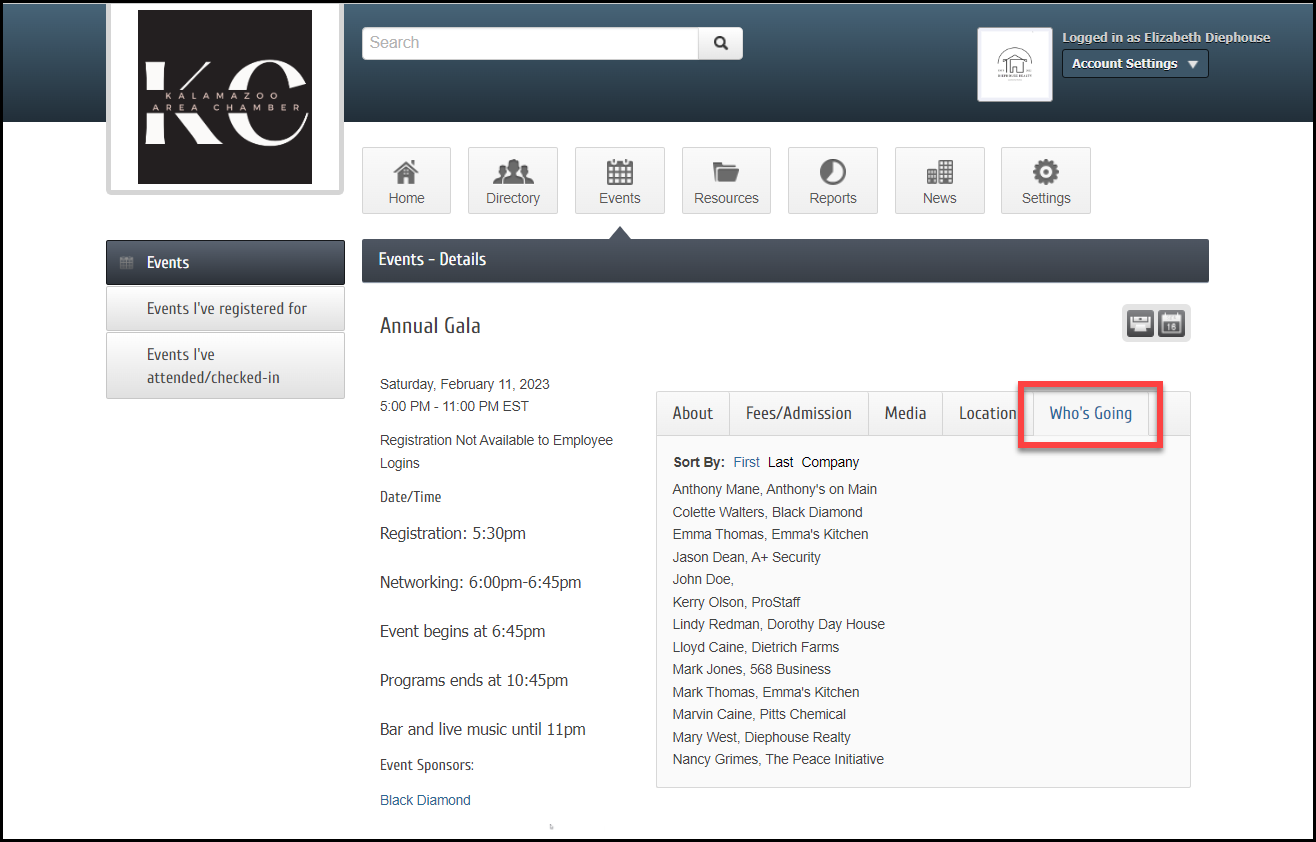1316x842 pixels.
Task: Open the Home navigation icon
Action: point(406,181)
